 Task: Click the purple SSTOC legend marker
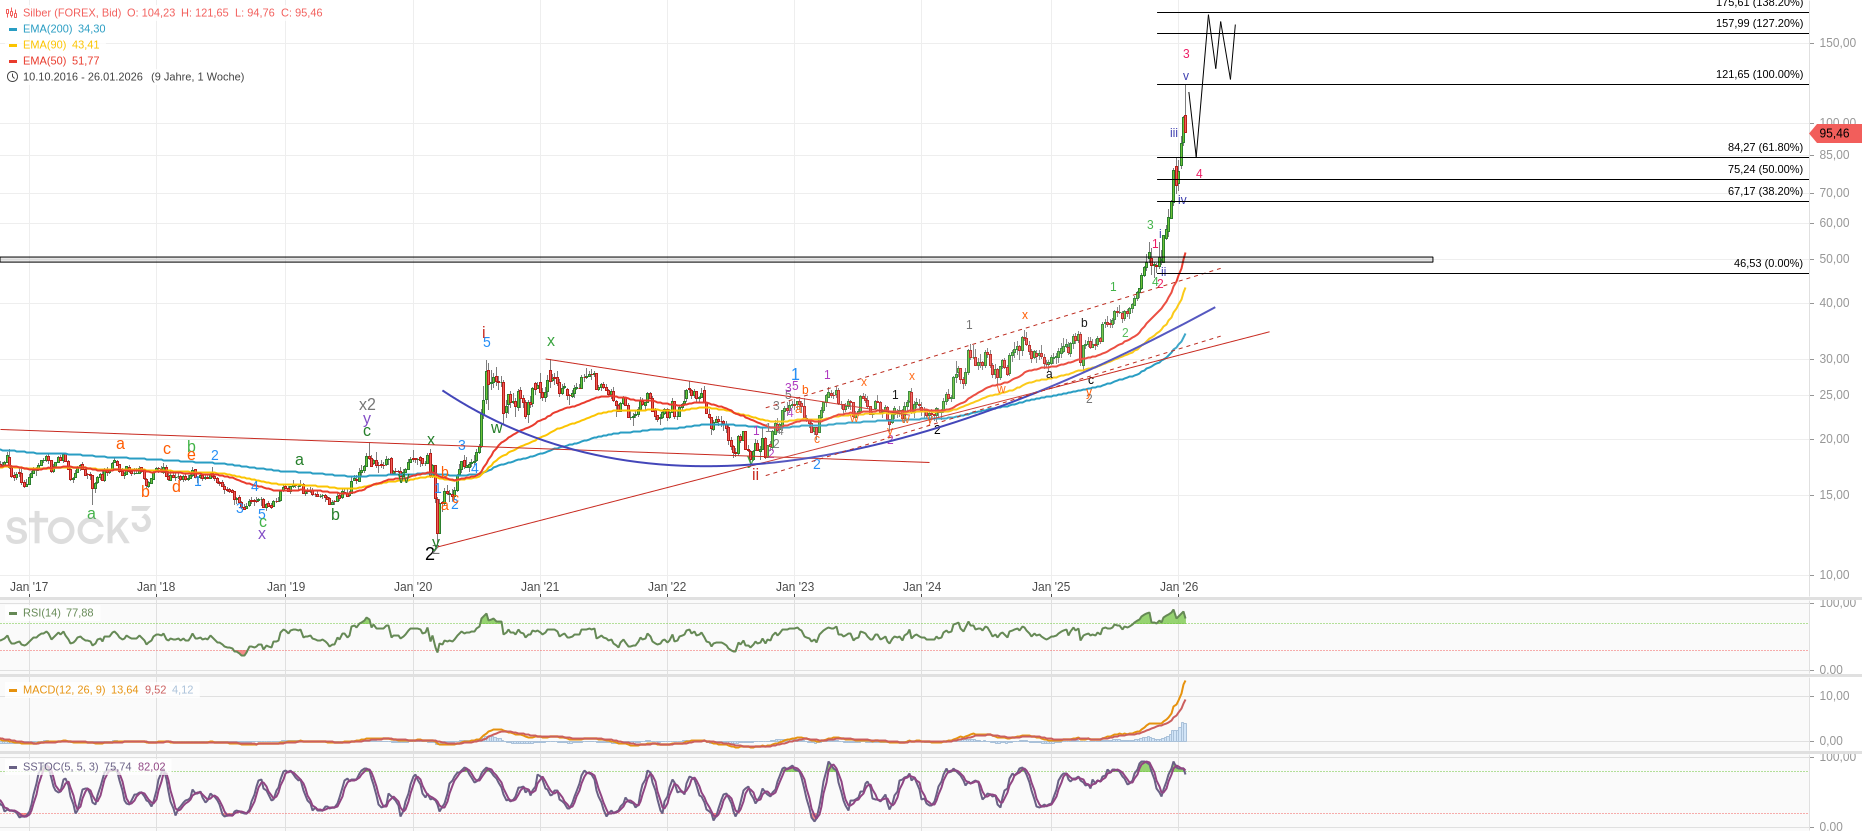12,767
